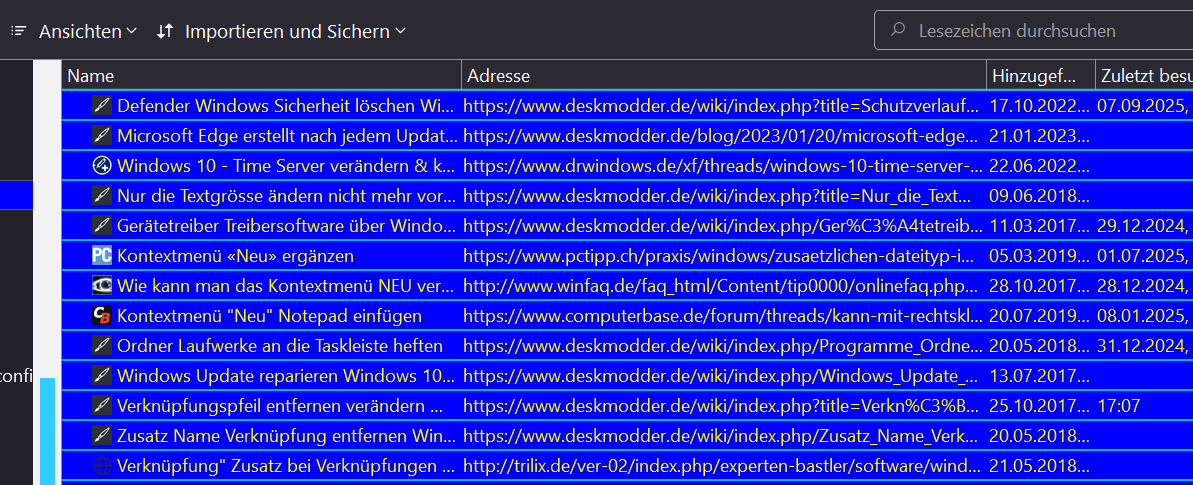
Task: Click the Windows_Update deskmodder address cell
Action: tap(722, 375)
